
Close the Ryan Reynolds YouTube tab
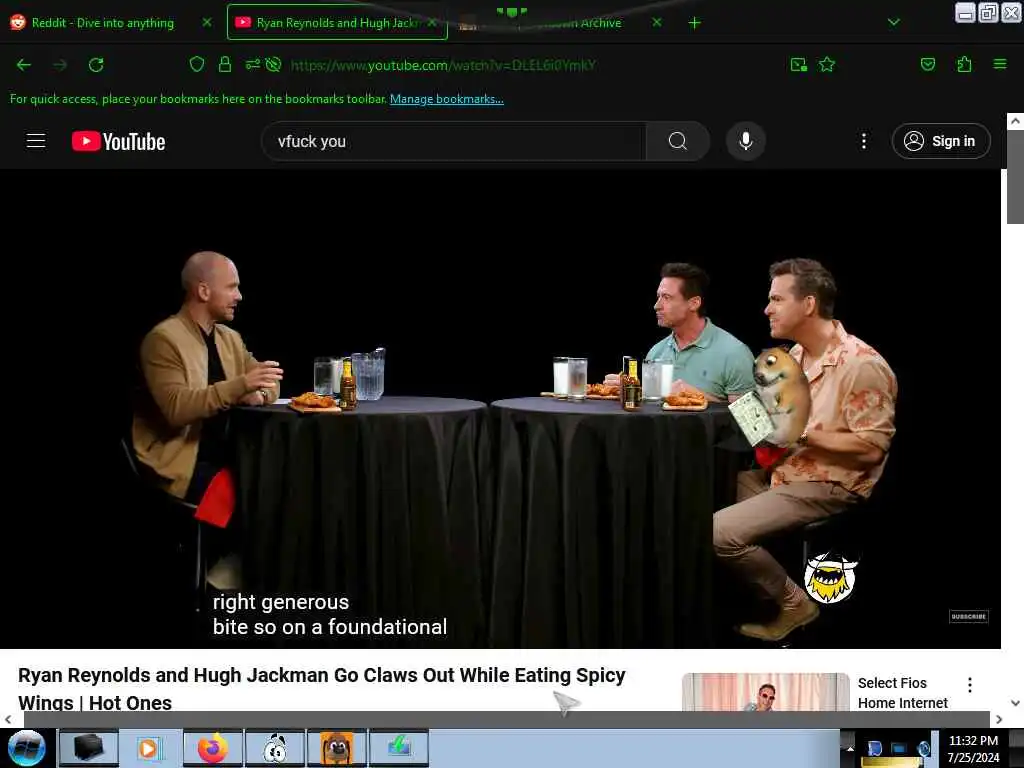(x=432, y=22)
